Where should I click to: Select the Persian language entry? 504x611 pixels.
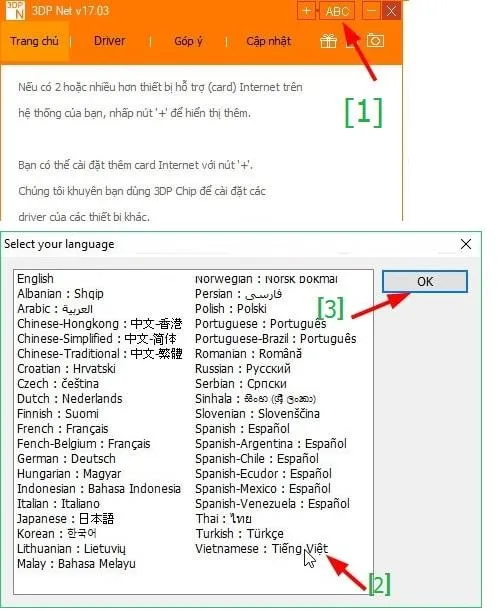(239, 293)
